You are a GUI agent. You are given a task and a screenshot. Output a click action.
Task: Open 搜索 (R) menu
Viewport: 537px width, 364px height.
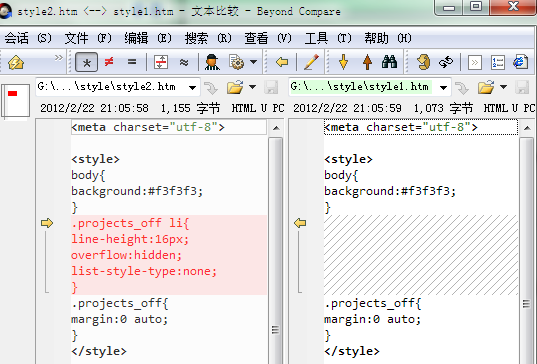point(208,38)
